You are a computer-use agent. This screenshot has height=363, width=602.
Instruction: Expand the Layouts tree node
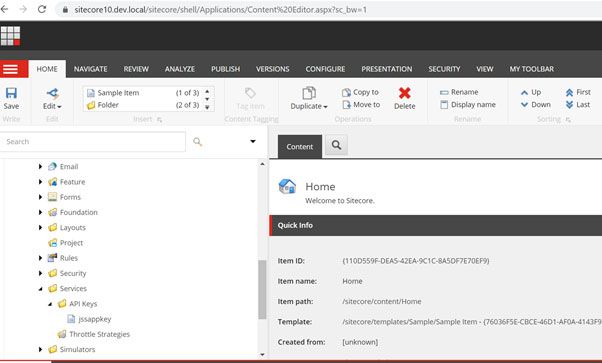[40, 227]
